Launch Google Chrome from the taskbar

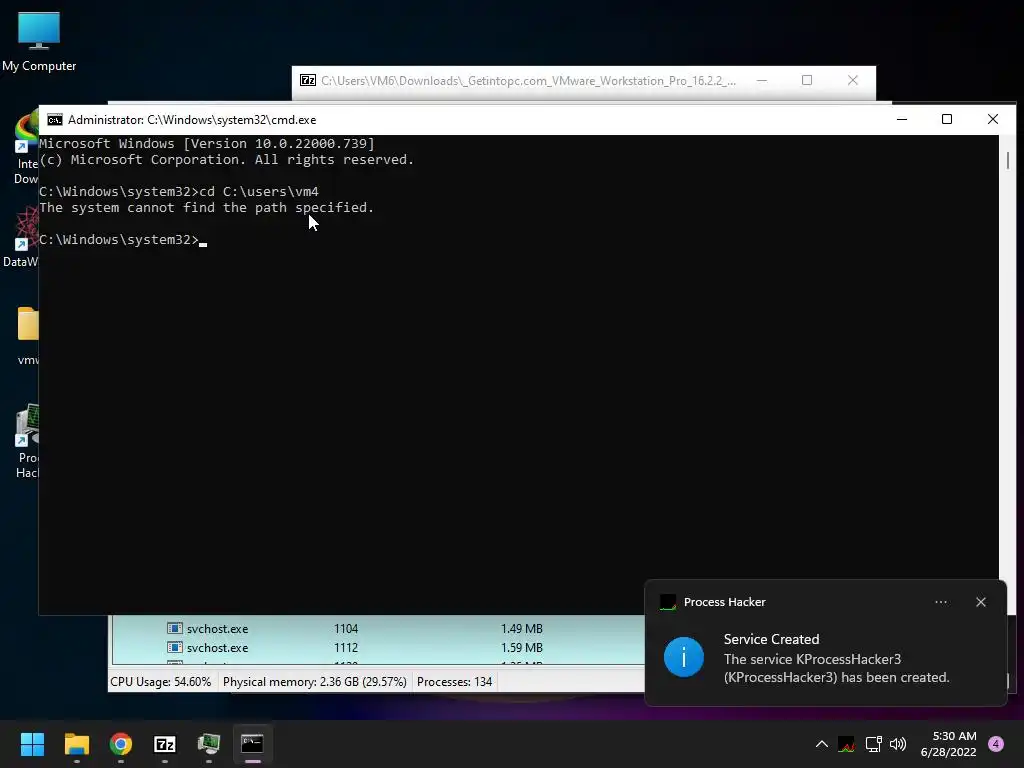121,744
